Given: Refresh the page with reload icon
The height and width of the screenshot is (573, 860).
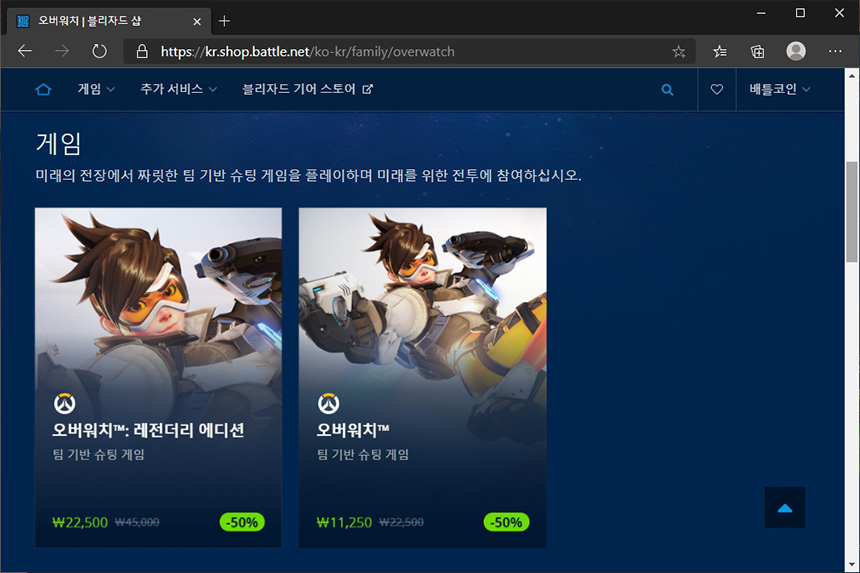Looking at the screenshot, I should coord(99,52).
